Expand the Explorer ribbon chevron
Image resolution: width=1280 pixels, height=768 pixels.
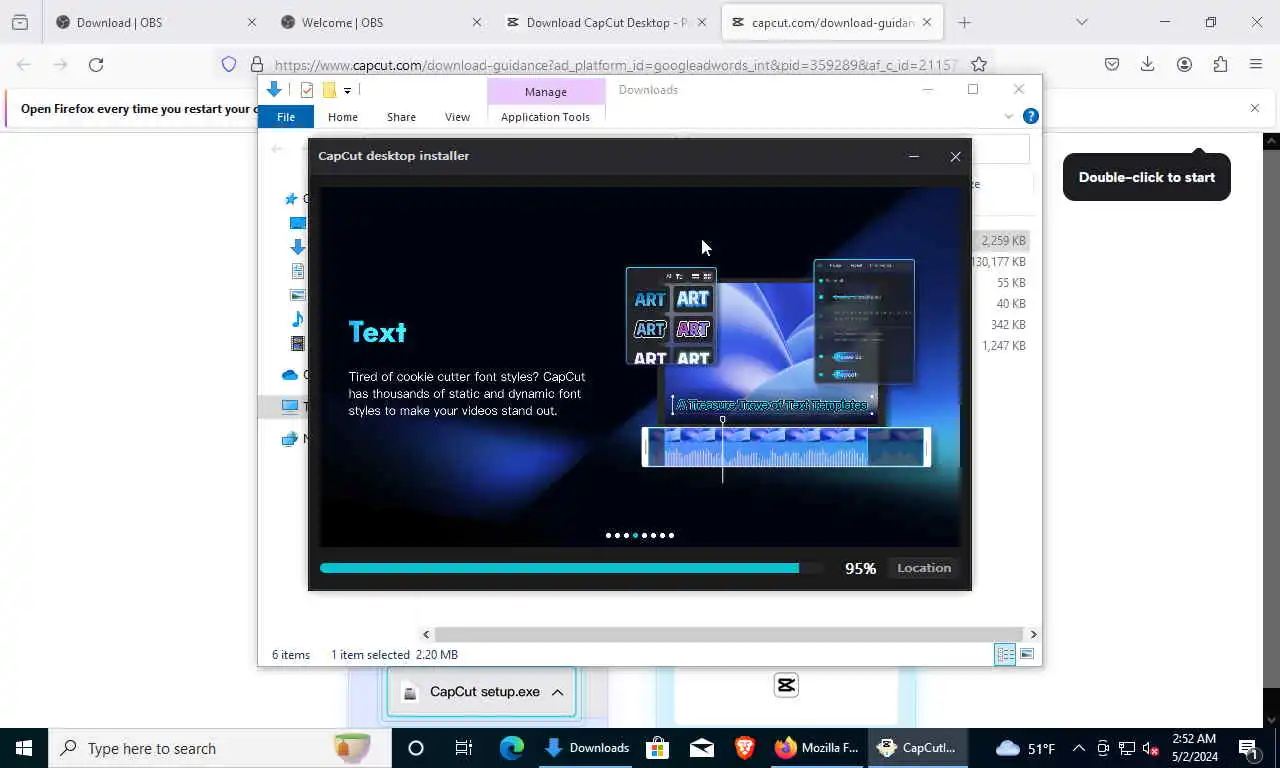pyautogui.click(x=1008, y=117)
